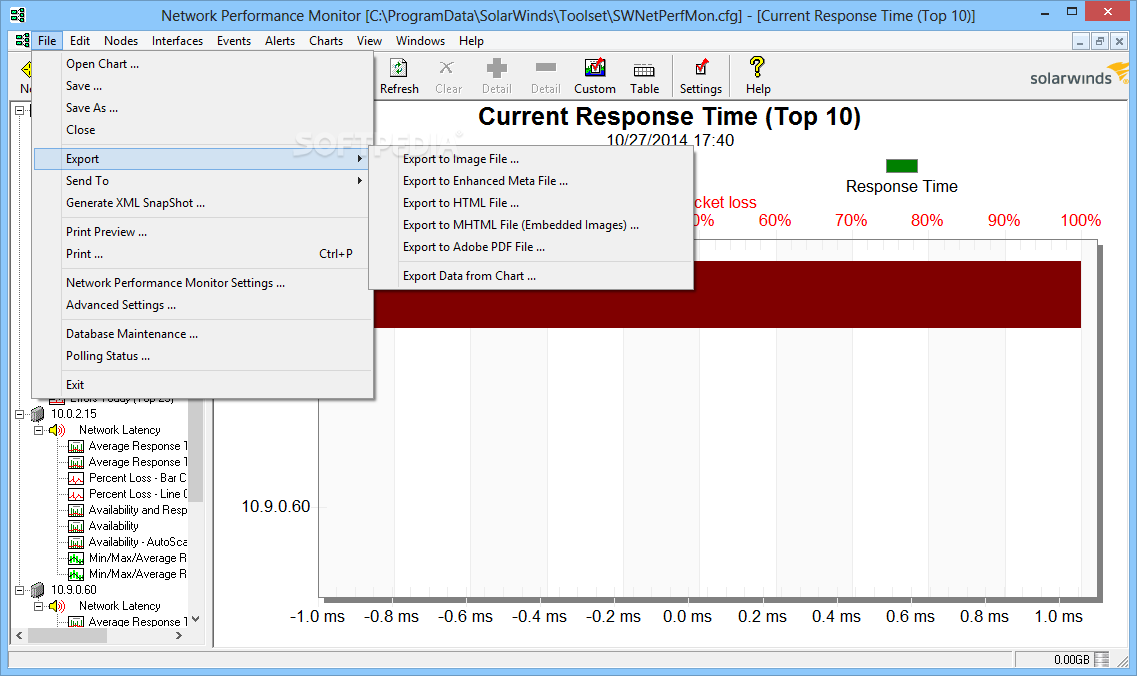
Task: Open the File menu
Action: 47,41
